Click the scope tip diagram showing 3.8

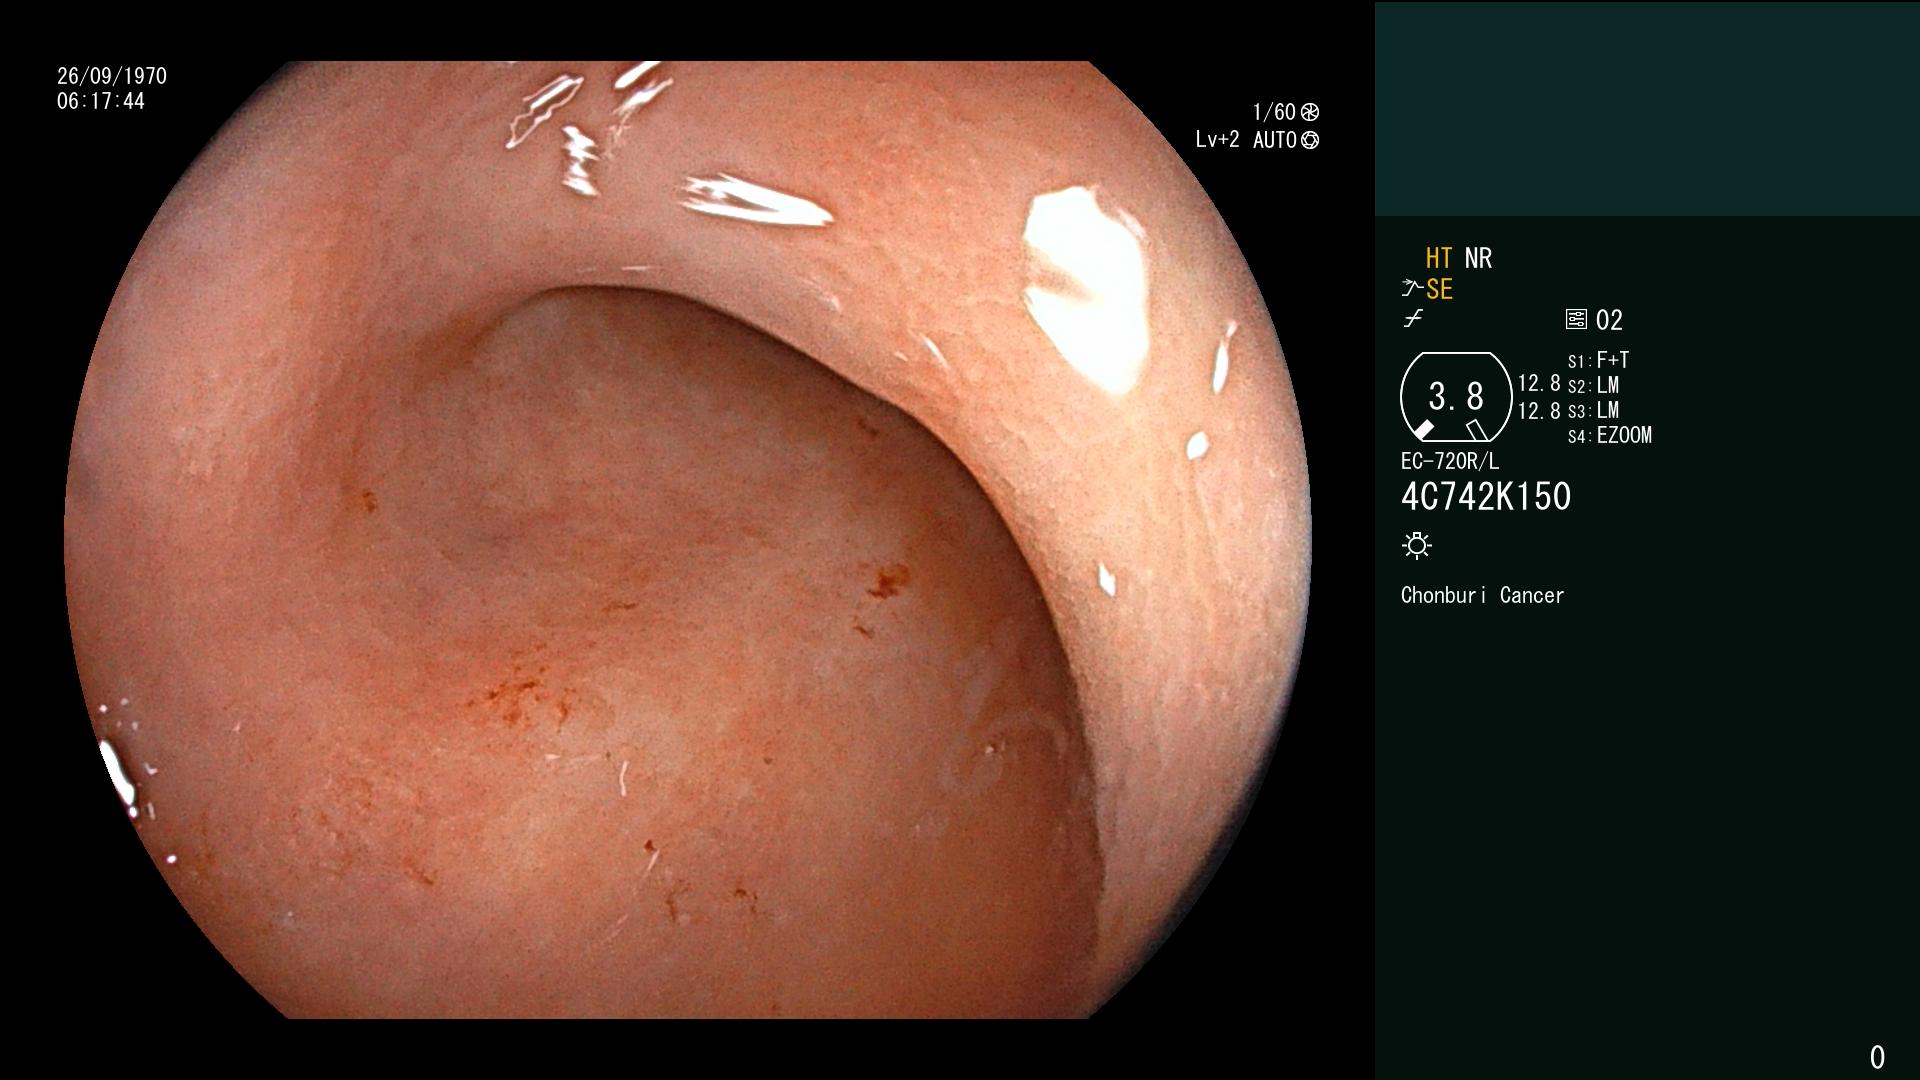[1456, 397]
